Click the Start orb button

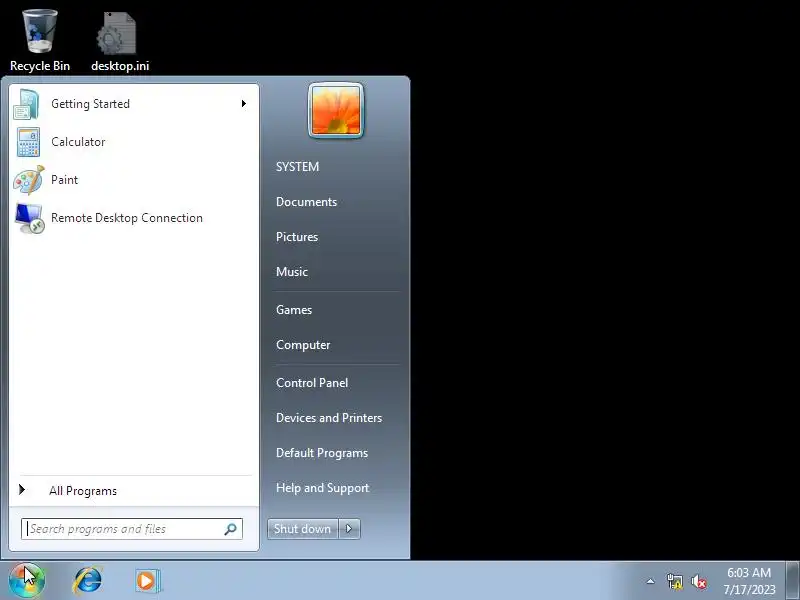tap(27, 580)
